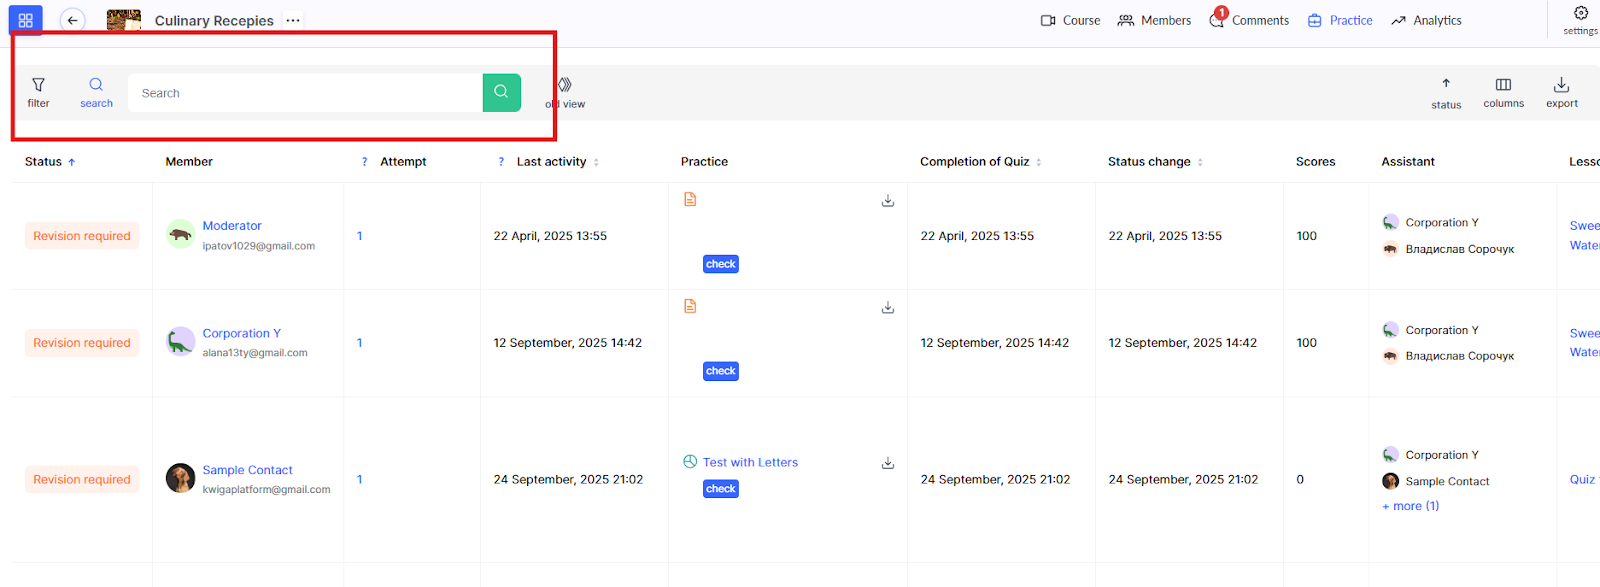Click the green search submit button
1600x587 pixels.
pyautogui.click(x=501, y=93)
